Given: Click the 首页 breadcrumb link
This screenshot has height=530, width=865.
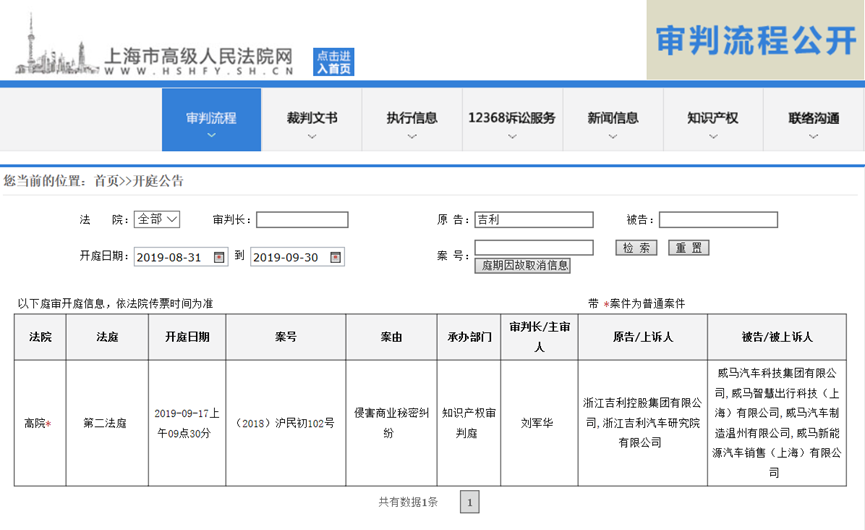Looking at the screenshot, I should [106, 181].
